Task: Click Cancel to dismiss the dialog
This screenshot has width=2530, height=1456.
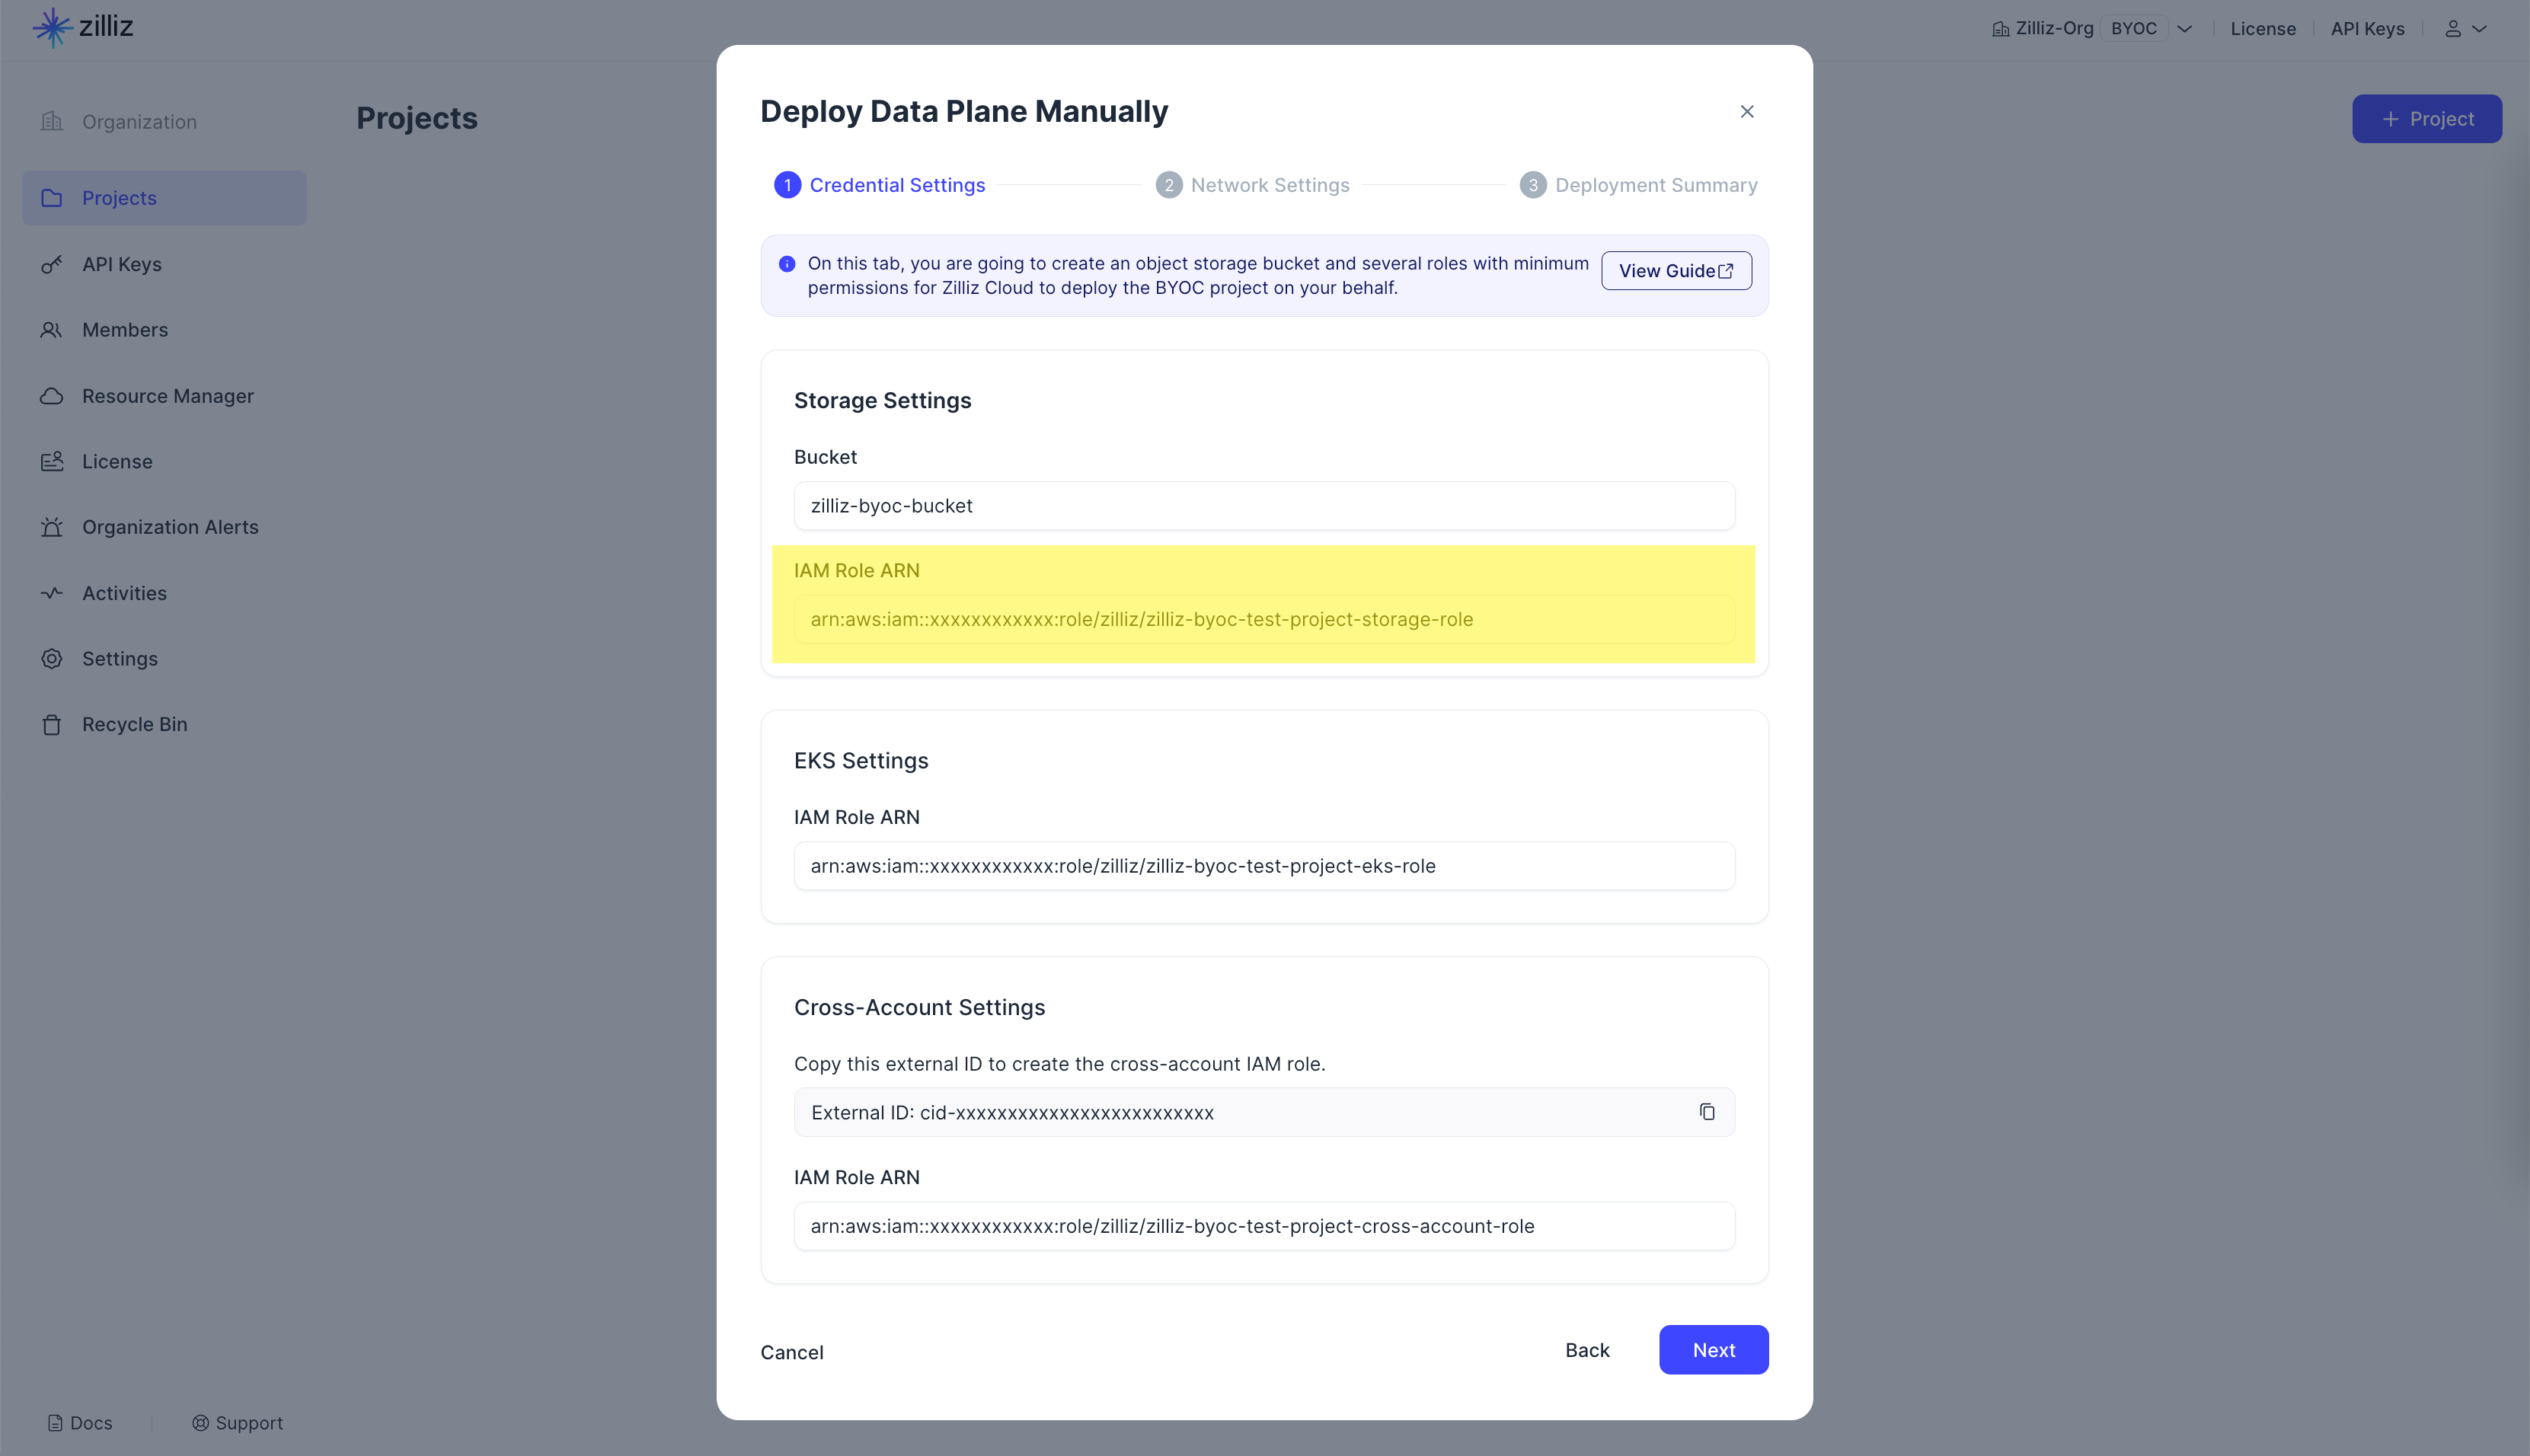Action: [x=792, y=1352]
